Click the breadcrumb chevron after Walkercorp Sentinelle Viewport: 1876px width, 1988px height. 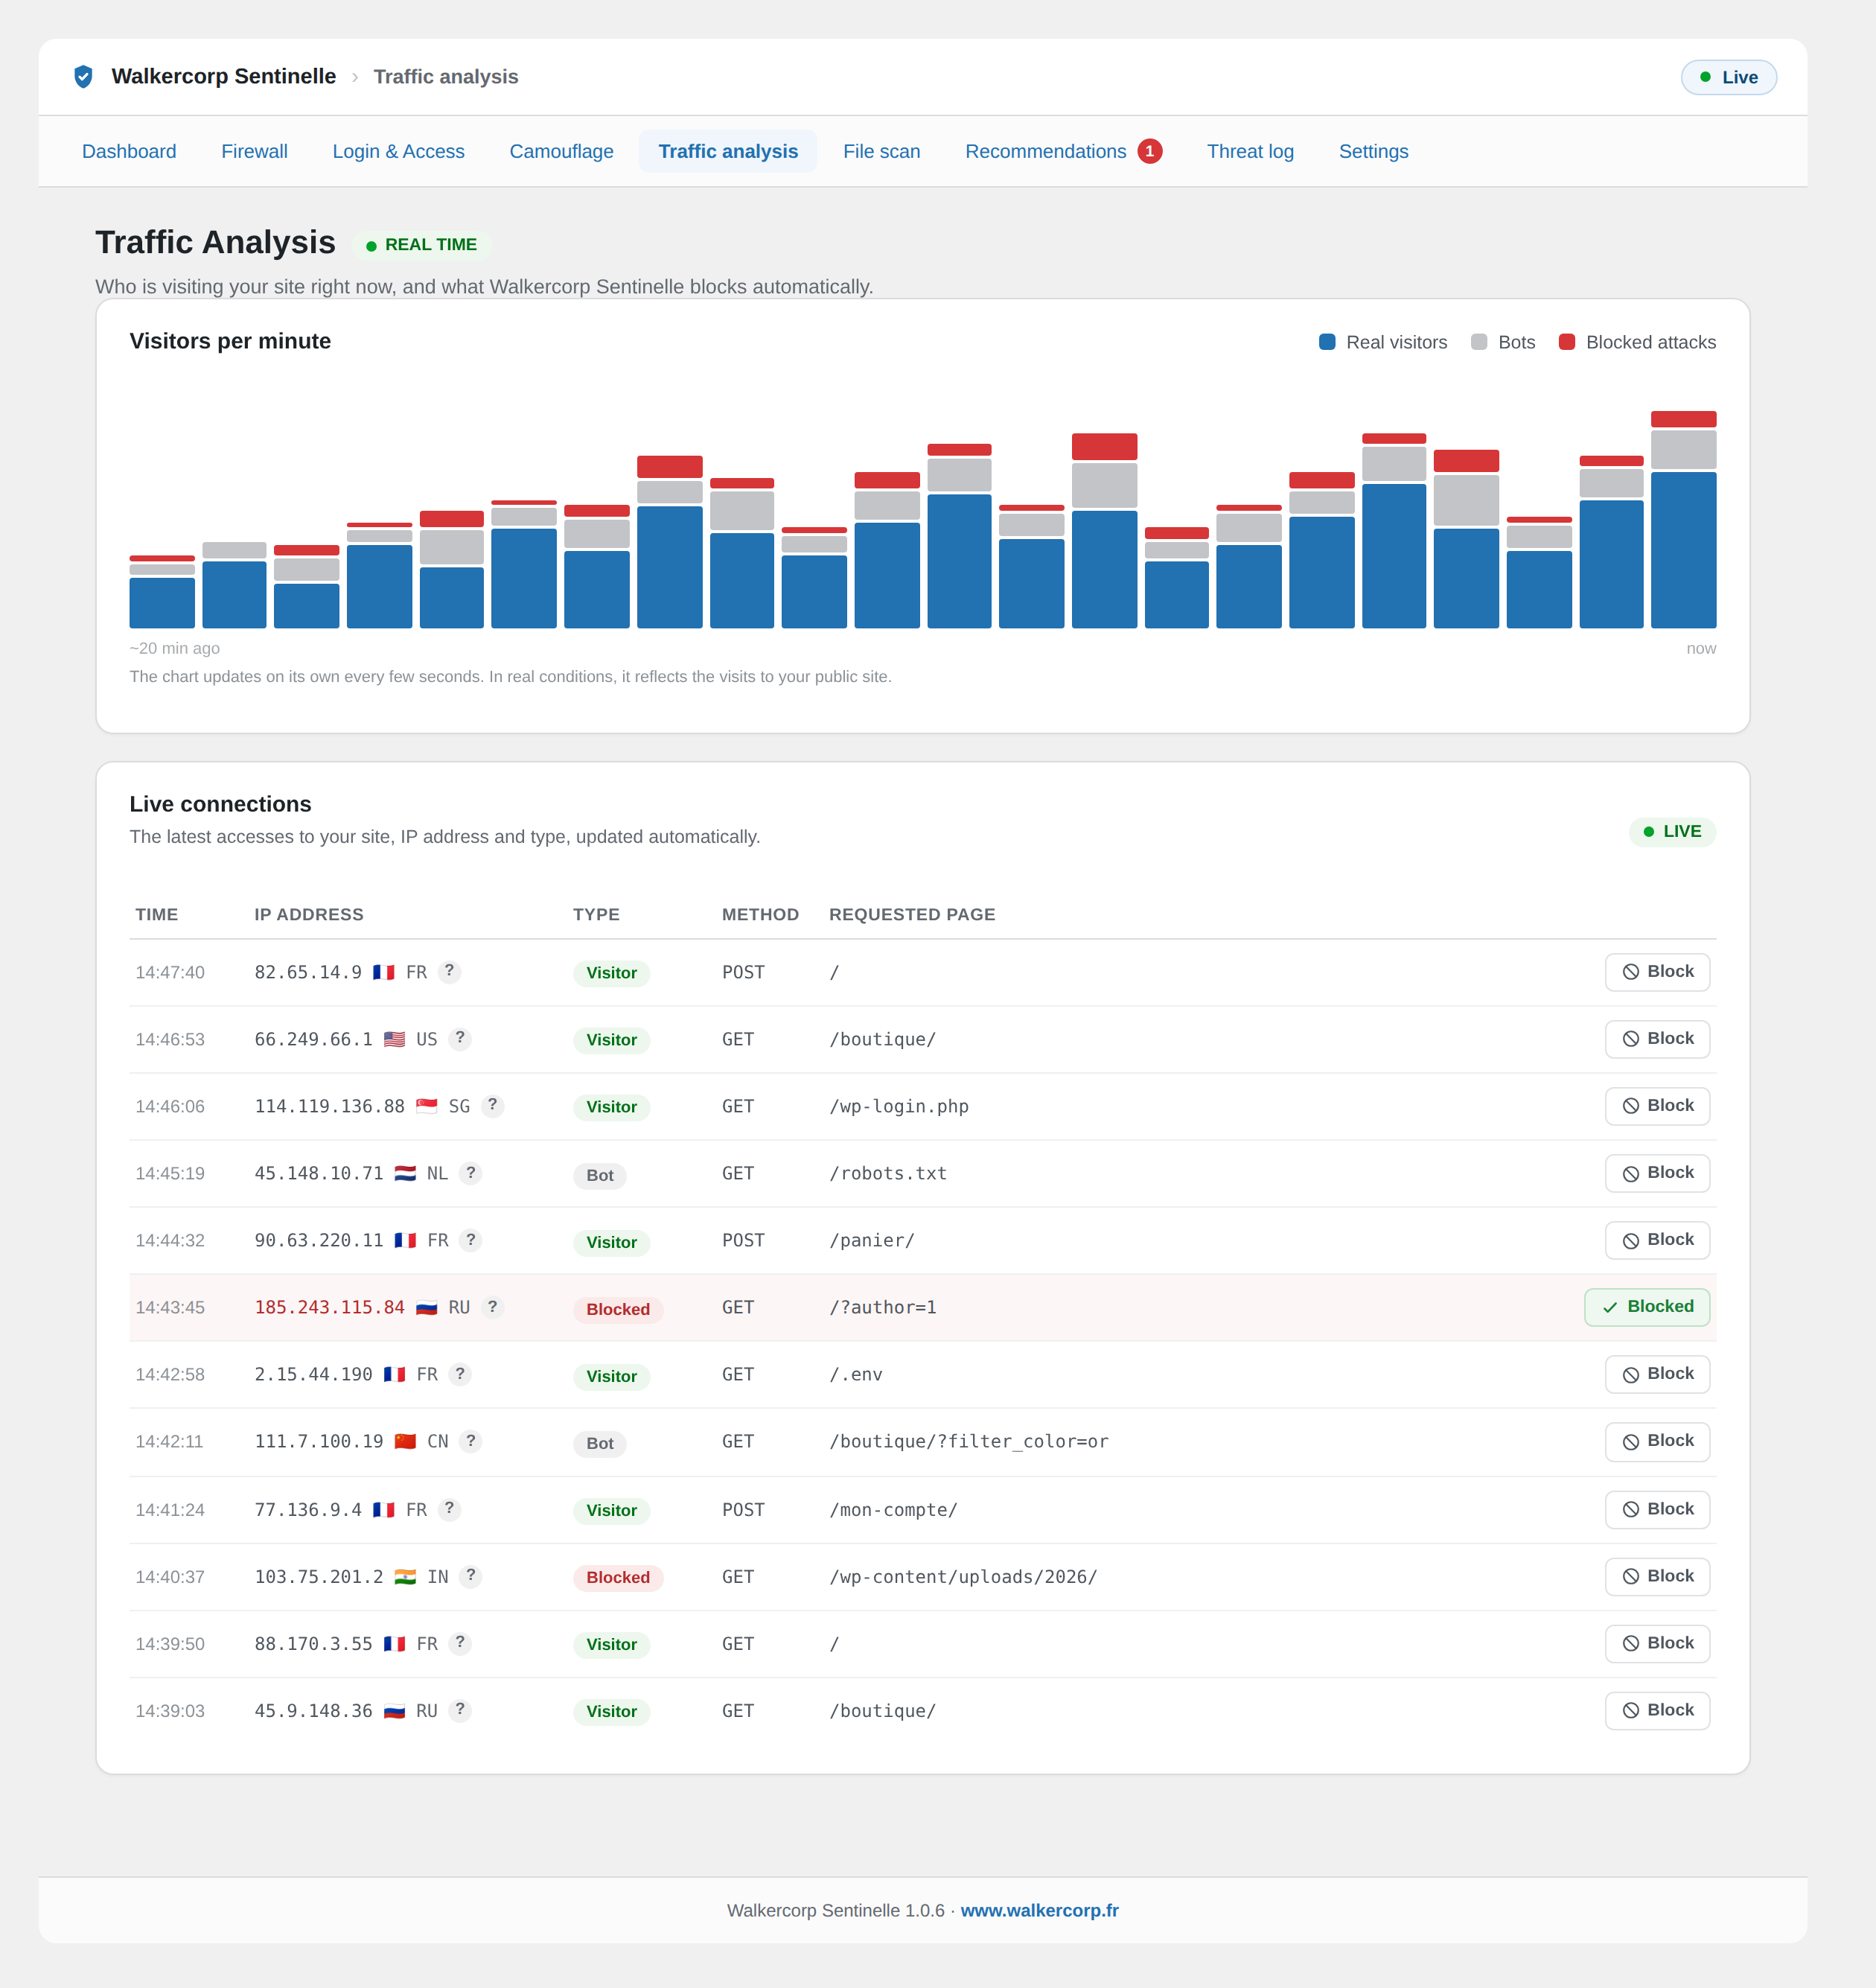[x=355, y=78]
